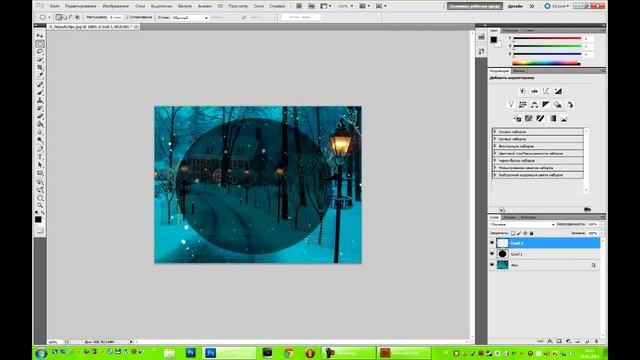The image size is (640, 360).
Task: Add a Hue/Saturation adjustment from the icon grid
Action: [x=523, y=105]
